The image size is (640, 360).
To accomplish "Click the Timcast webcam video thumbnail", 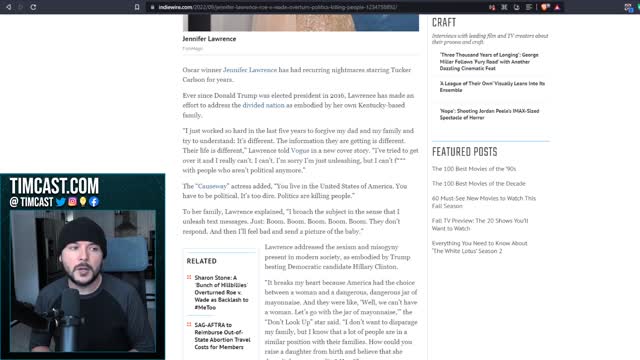I will pyautogui.click(x=83, y=281).
